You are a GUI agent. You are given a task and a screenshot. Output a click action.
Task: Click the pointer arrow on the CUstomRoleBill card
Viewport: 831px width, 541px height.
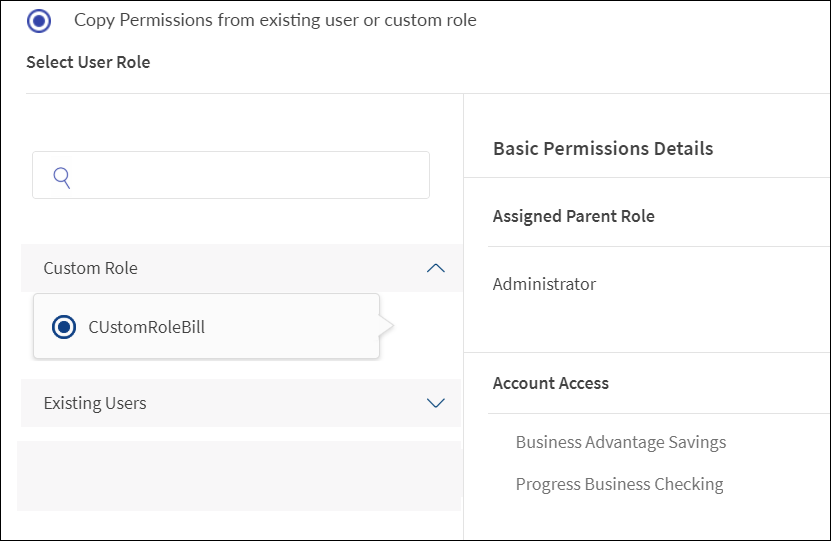point(386,326)
